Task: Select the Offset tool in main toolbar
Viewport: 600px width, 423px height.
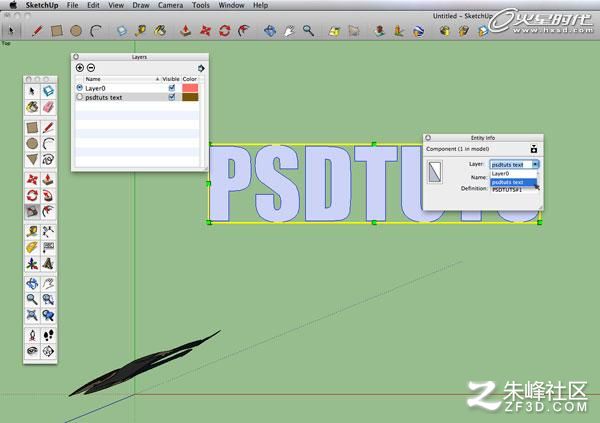Action: pyautogui.click(x=244, y=31)
